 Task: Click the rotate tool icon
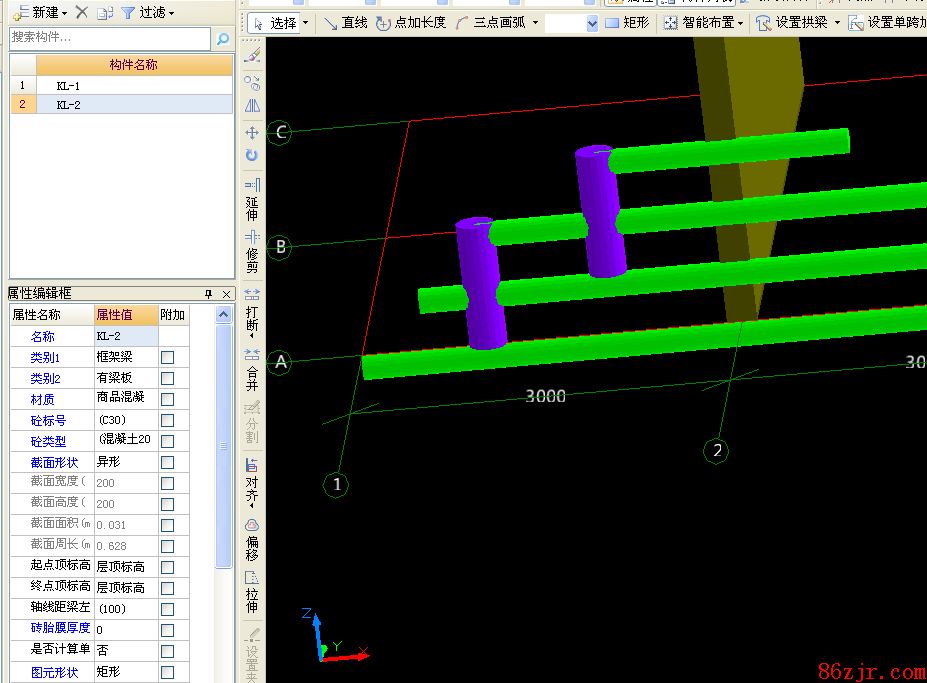click(x=252, y=156)
